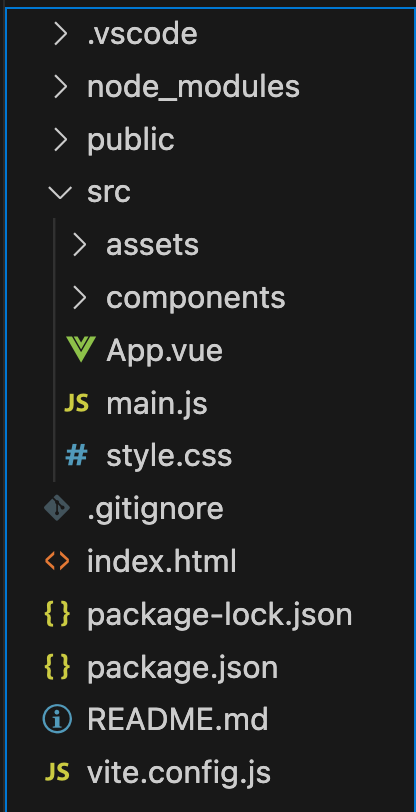
Task: Open the main.js file
Action: pyautogui.click(x=157, y=403)
